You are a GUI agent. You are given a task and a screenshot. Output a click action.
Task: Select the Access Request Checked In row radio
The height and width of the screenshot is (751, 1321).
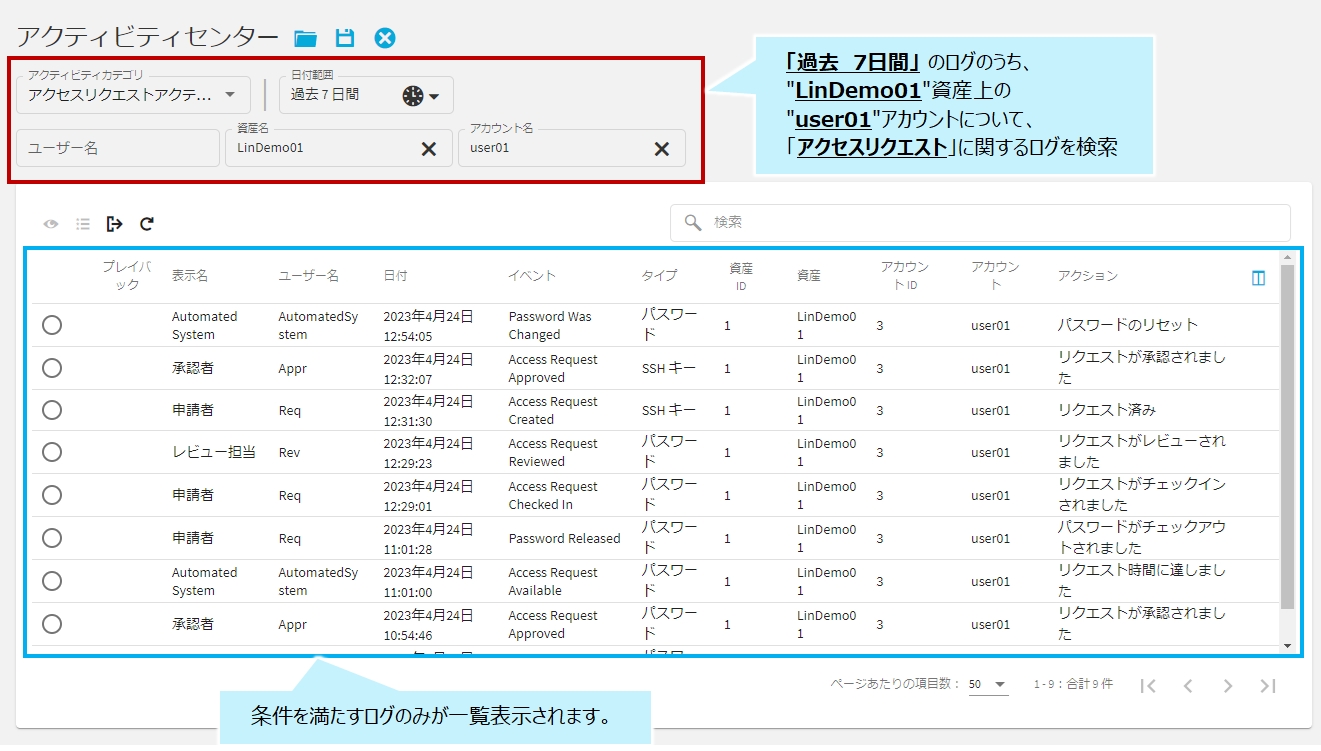(x=52, y=495)
